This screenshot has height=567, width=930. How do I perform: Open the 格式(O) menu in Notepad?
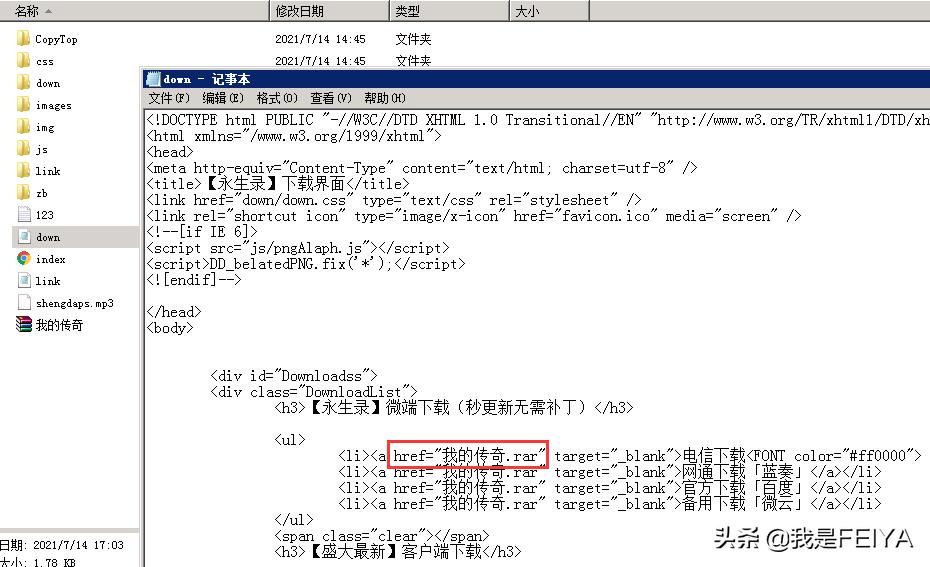[277, 98]
